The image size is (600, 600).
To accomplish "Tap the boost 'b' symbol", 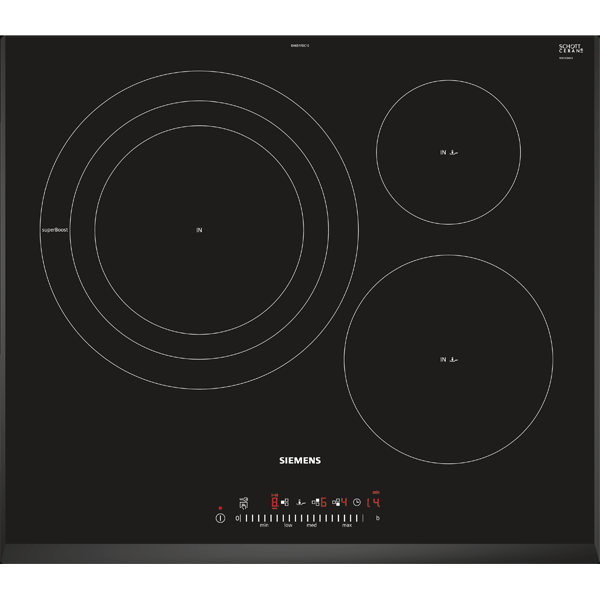I will point(378,518).
